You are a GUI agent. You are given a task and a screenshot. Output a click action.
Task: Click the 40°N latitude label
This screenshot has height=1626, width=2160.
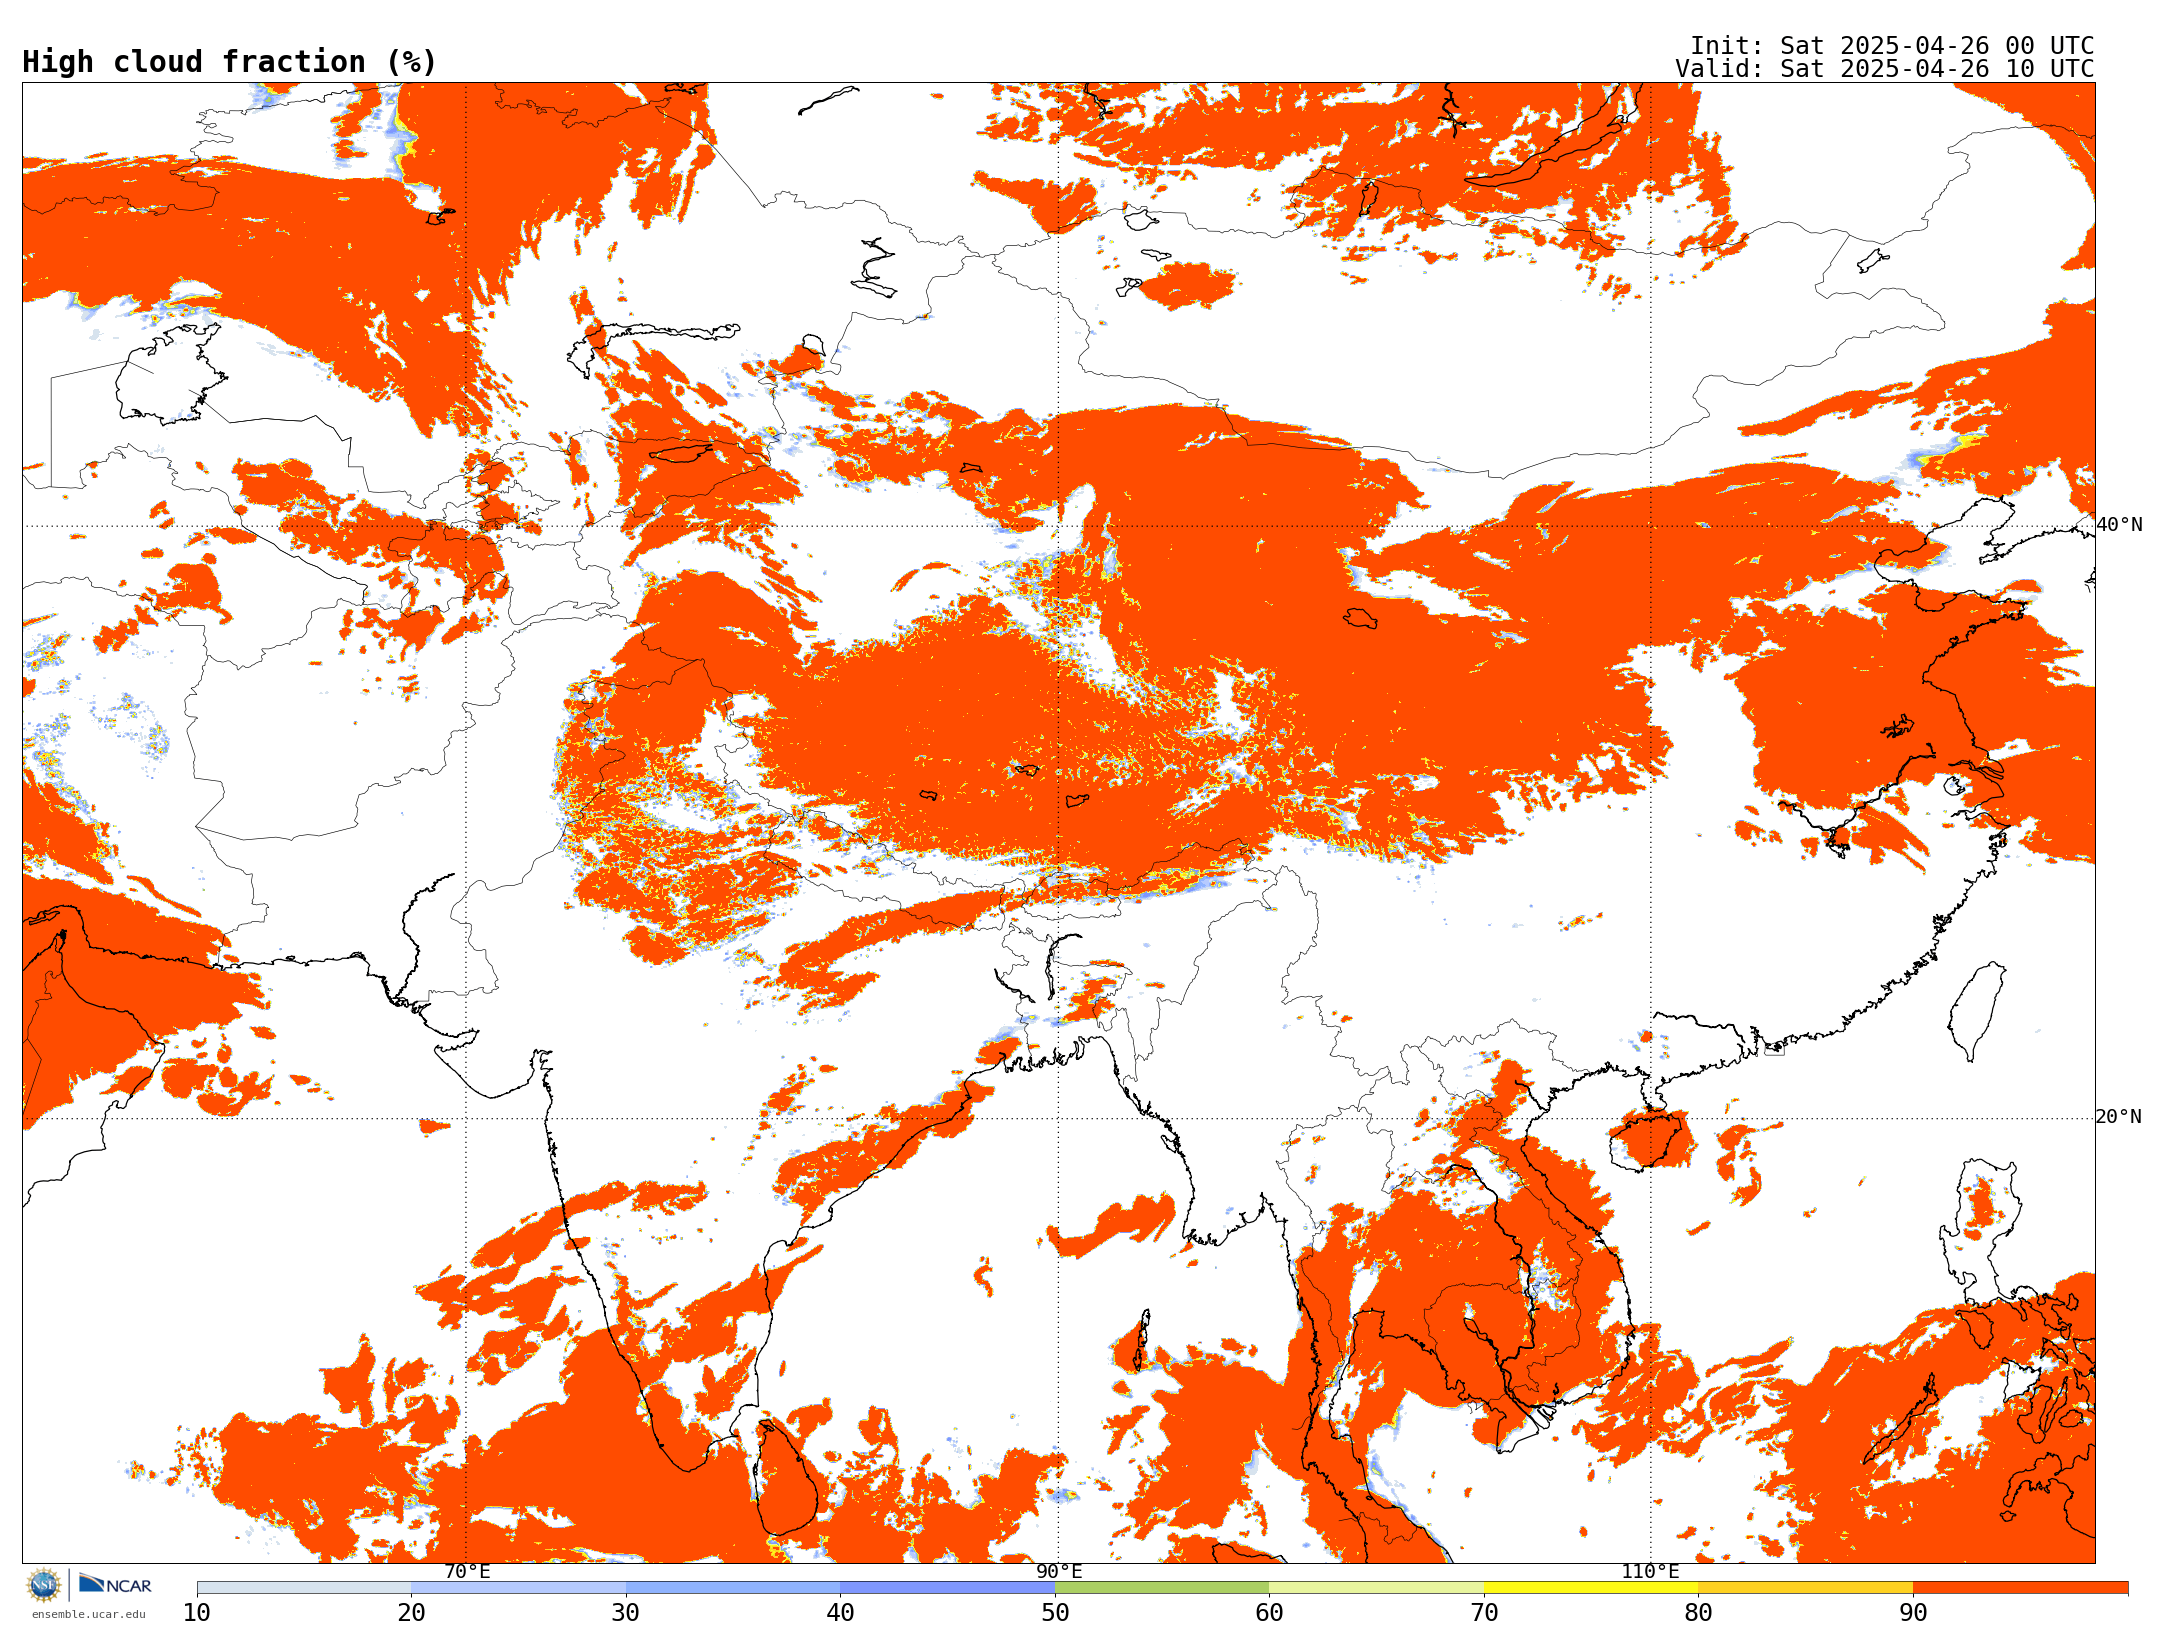coord(2119,524)
